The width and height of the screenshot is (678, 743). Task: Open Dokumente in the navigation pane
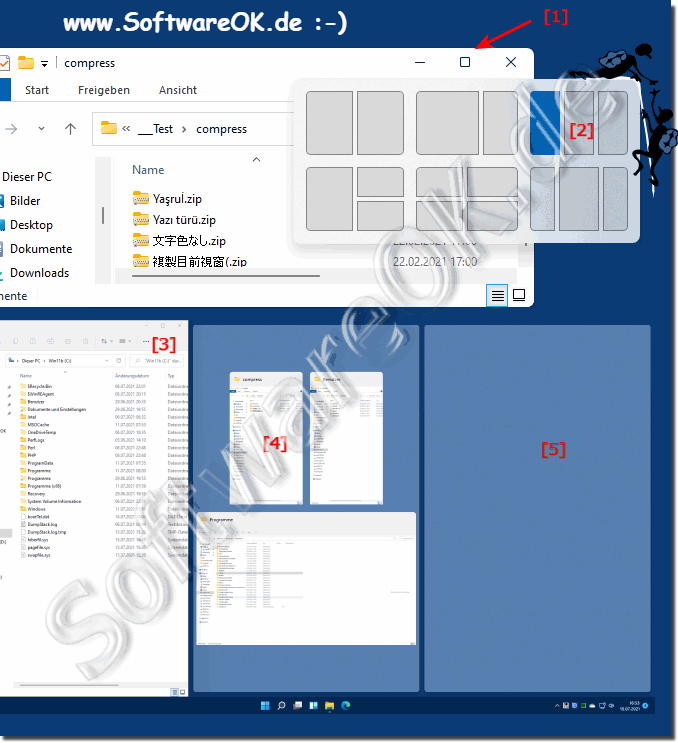[x=36, y=249]
